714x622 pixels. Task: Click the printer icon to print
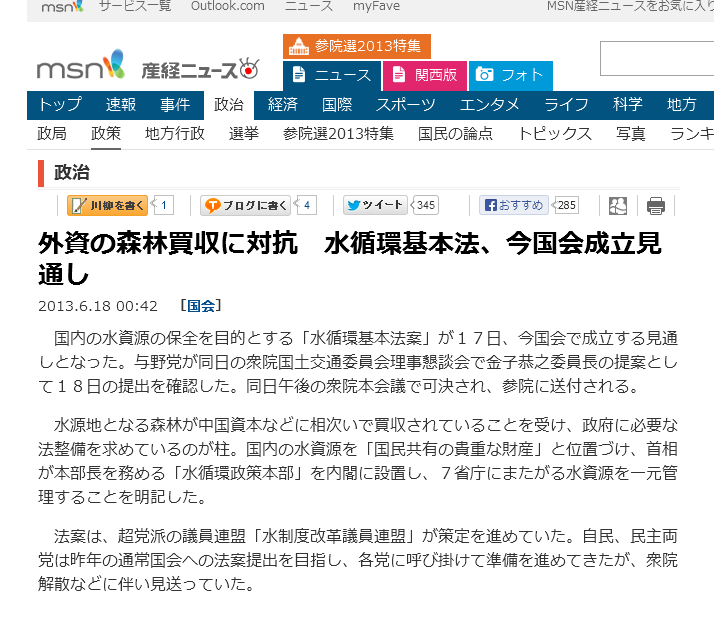coord(655,206)
